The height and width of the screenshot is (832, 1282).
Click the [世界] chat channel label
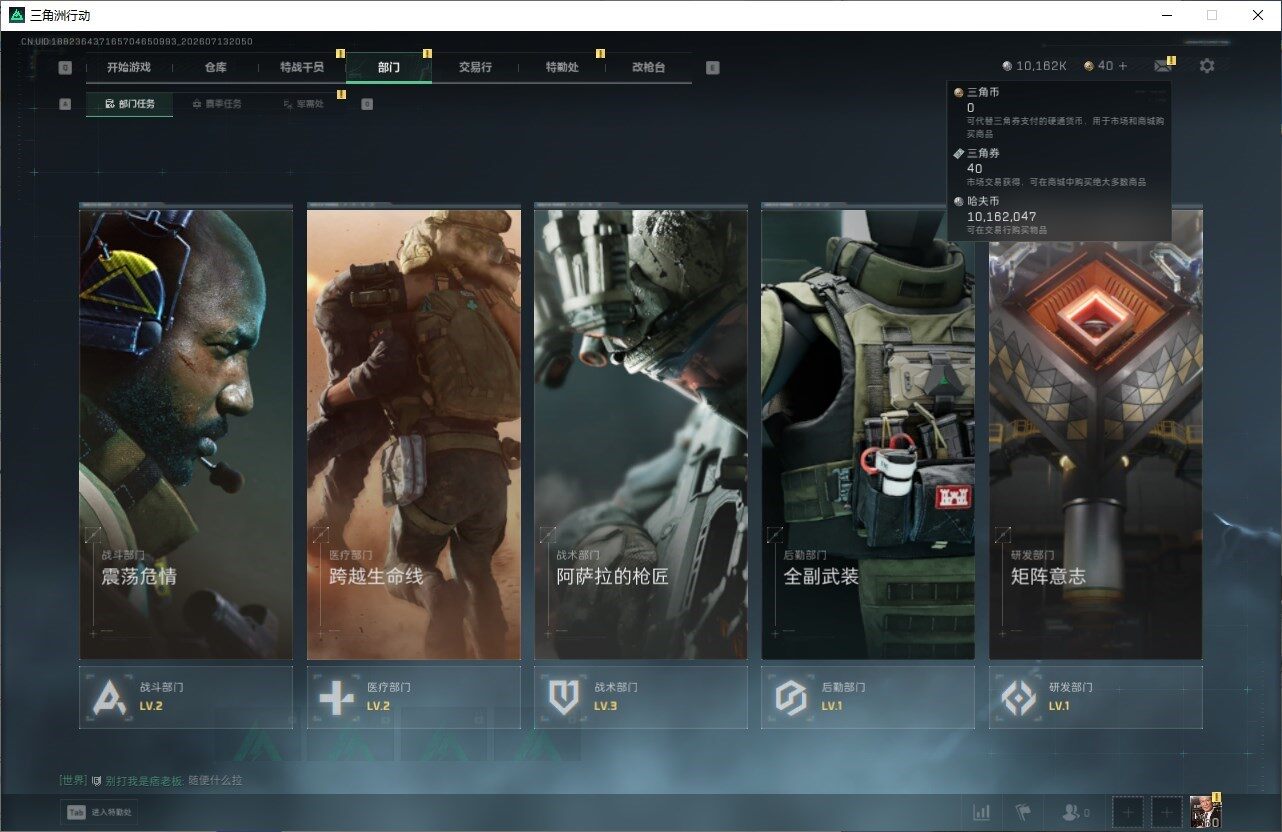click(73, 780)
